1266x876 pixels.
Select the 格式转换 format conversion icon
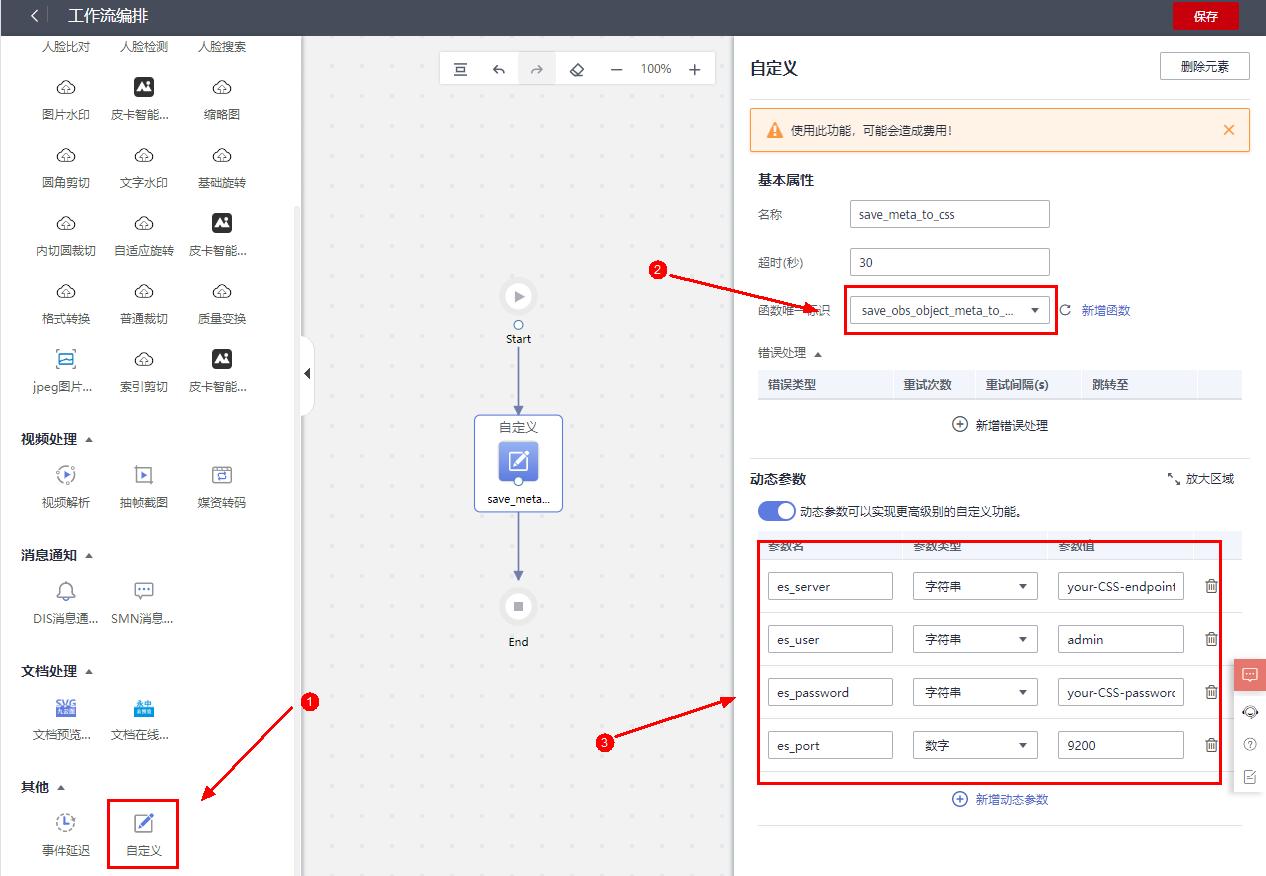click(64, 290)
